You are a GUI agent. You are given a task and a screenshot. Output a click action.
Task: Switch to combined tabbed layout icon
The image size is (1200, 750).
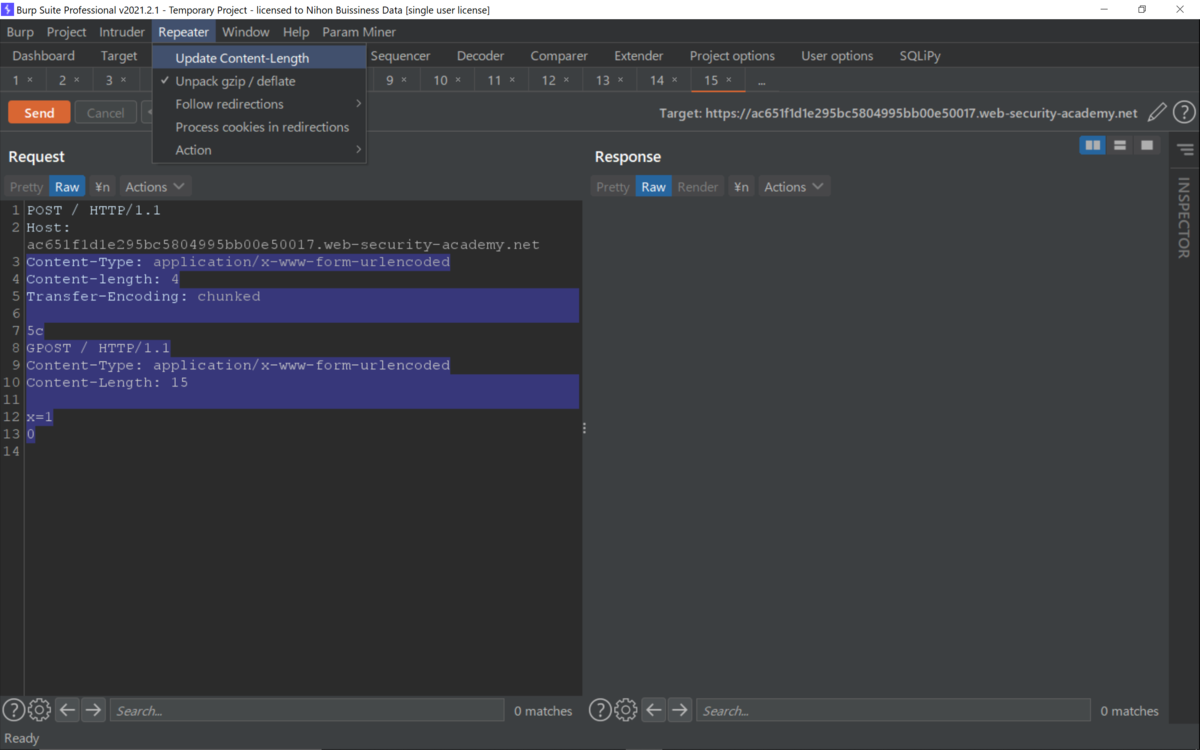pos(1147,146)
